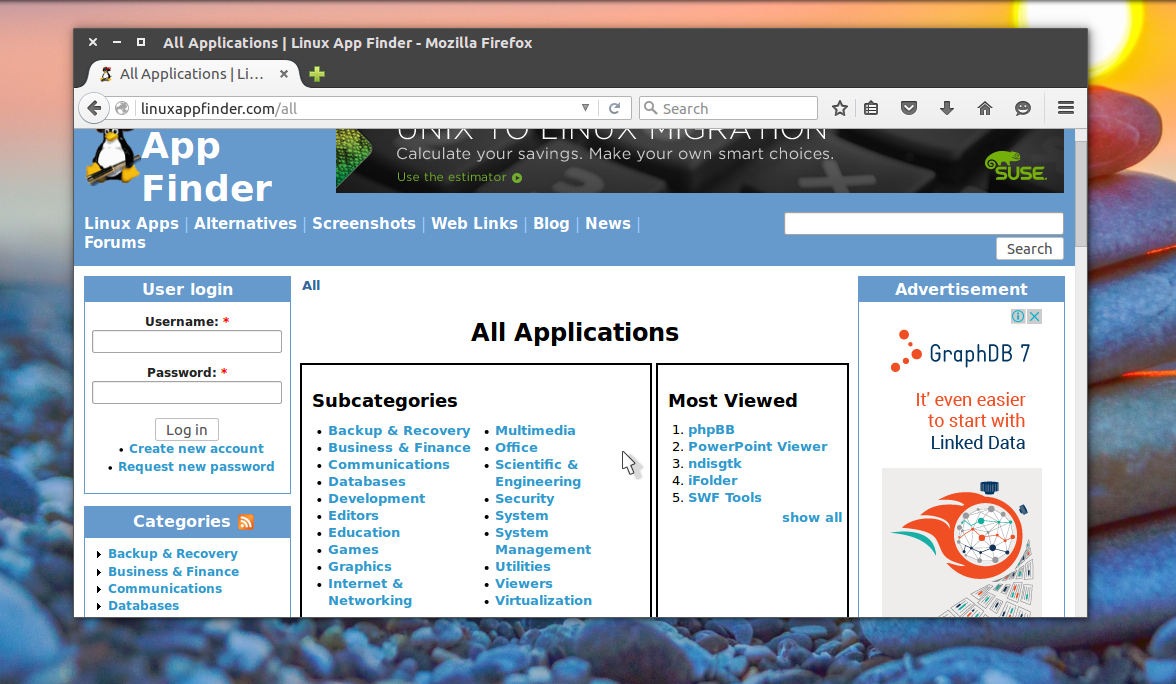Open Linux Apps in site navigation
This screenshot has width=1176, height=684.
click(x=131, y=224)
